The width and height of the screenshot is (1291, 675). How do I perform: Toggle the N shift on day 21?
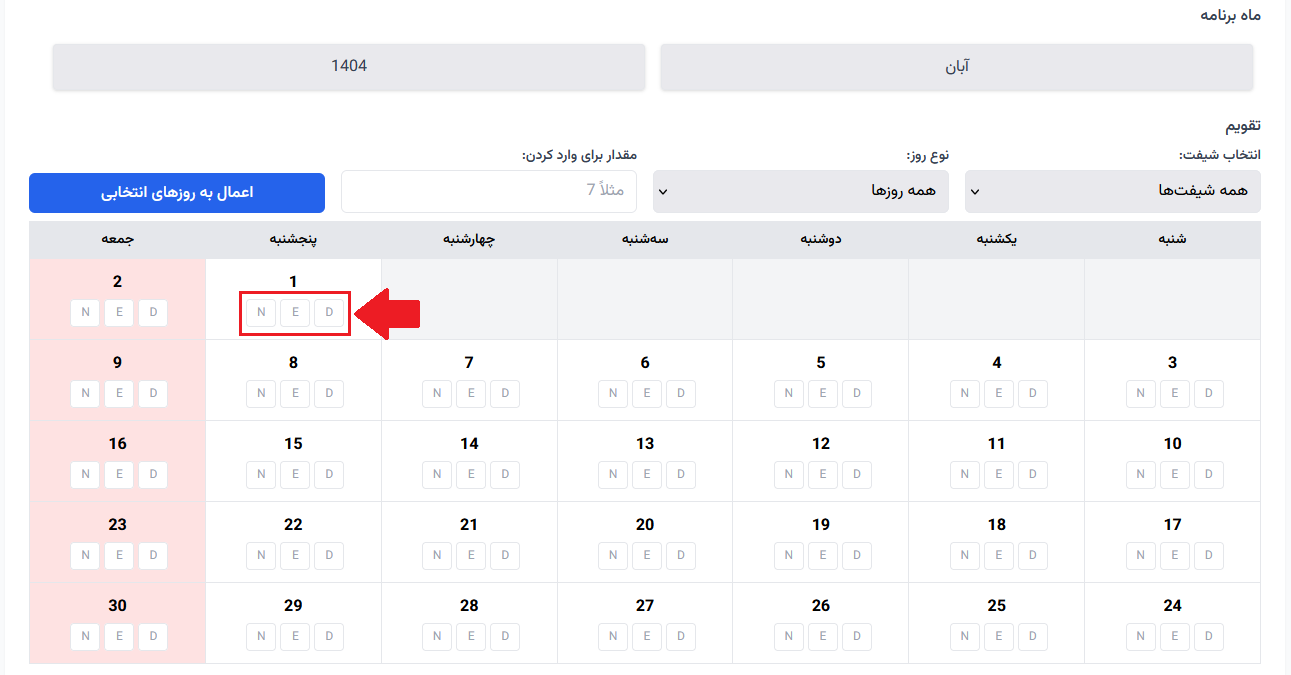(437, 555)
